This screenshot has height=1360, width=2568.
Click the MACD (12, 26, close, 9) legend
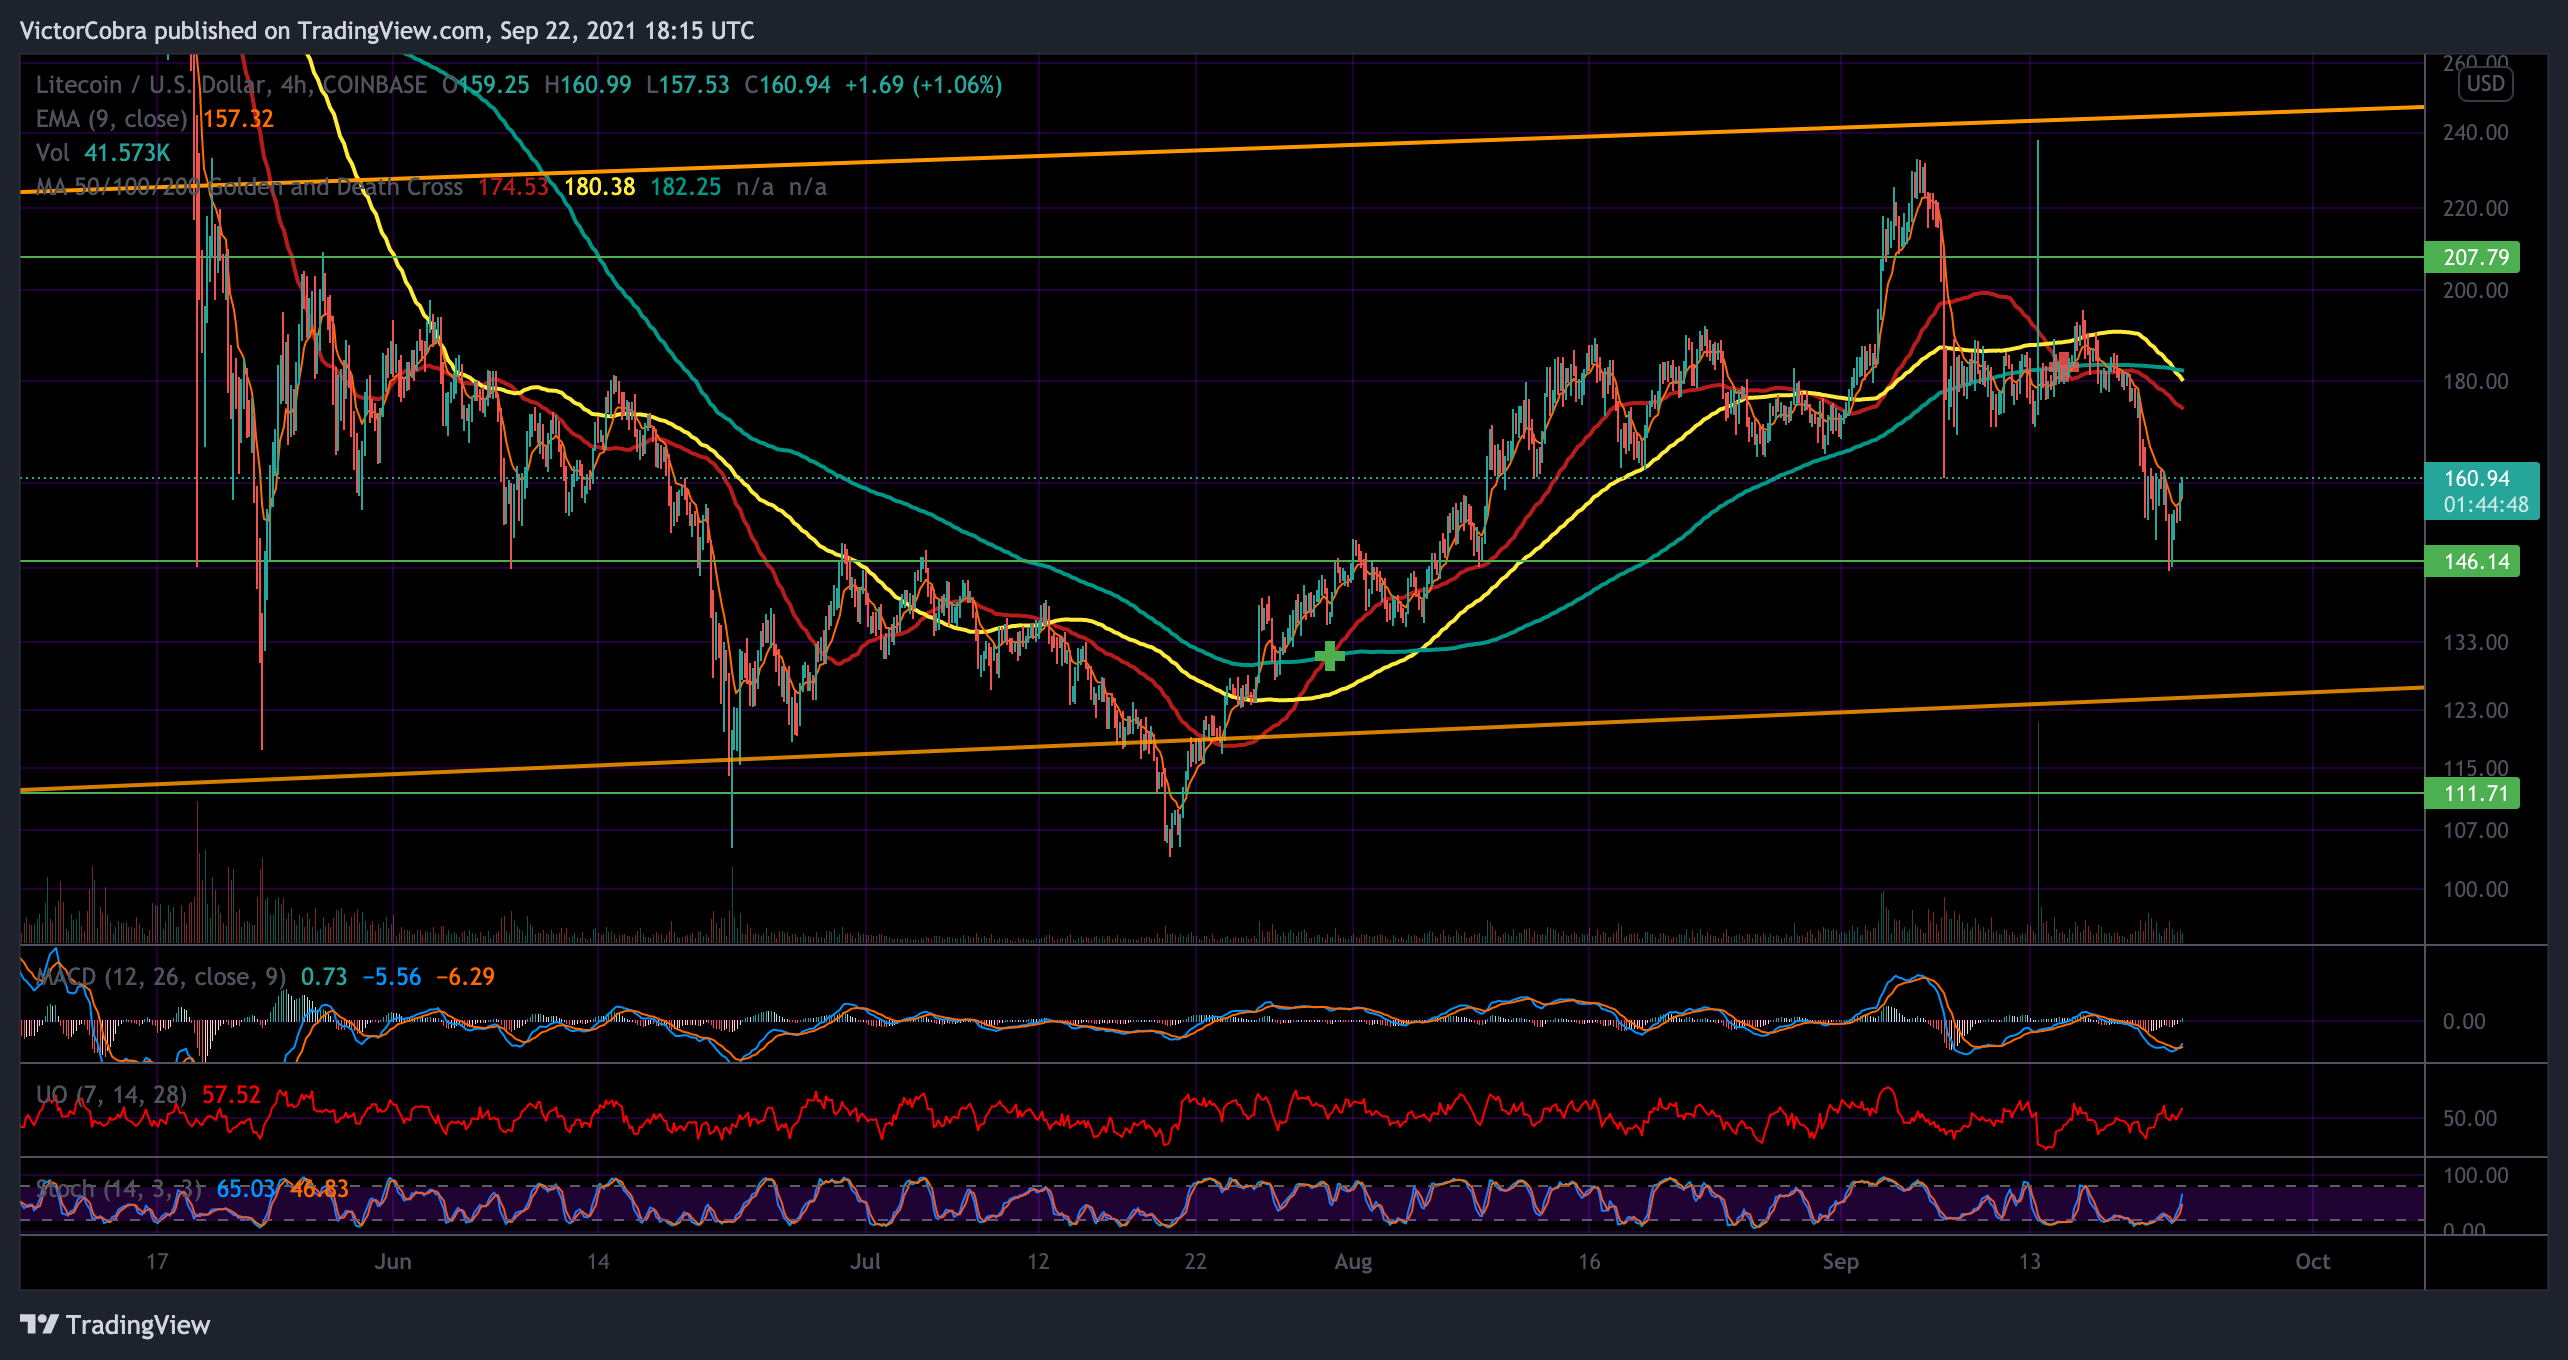coord(161,977)
